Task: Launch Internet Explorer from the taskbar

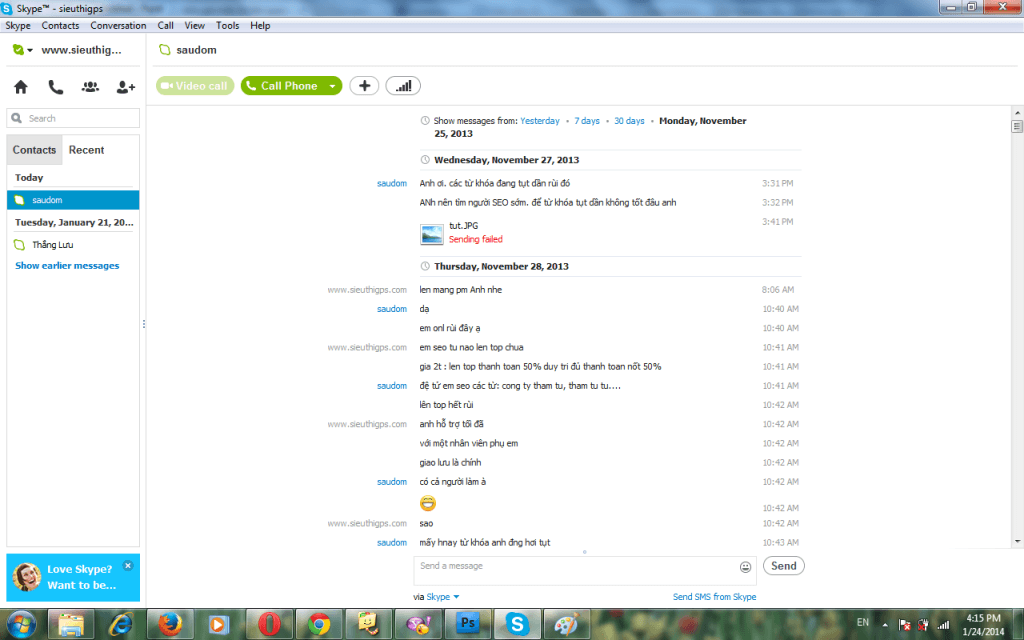Action: click(x=121, y=624)
